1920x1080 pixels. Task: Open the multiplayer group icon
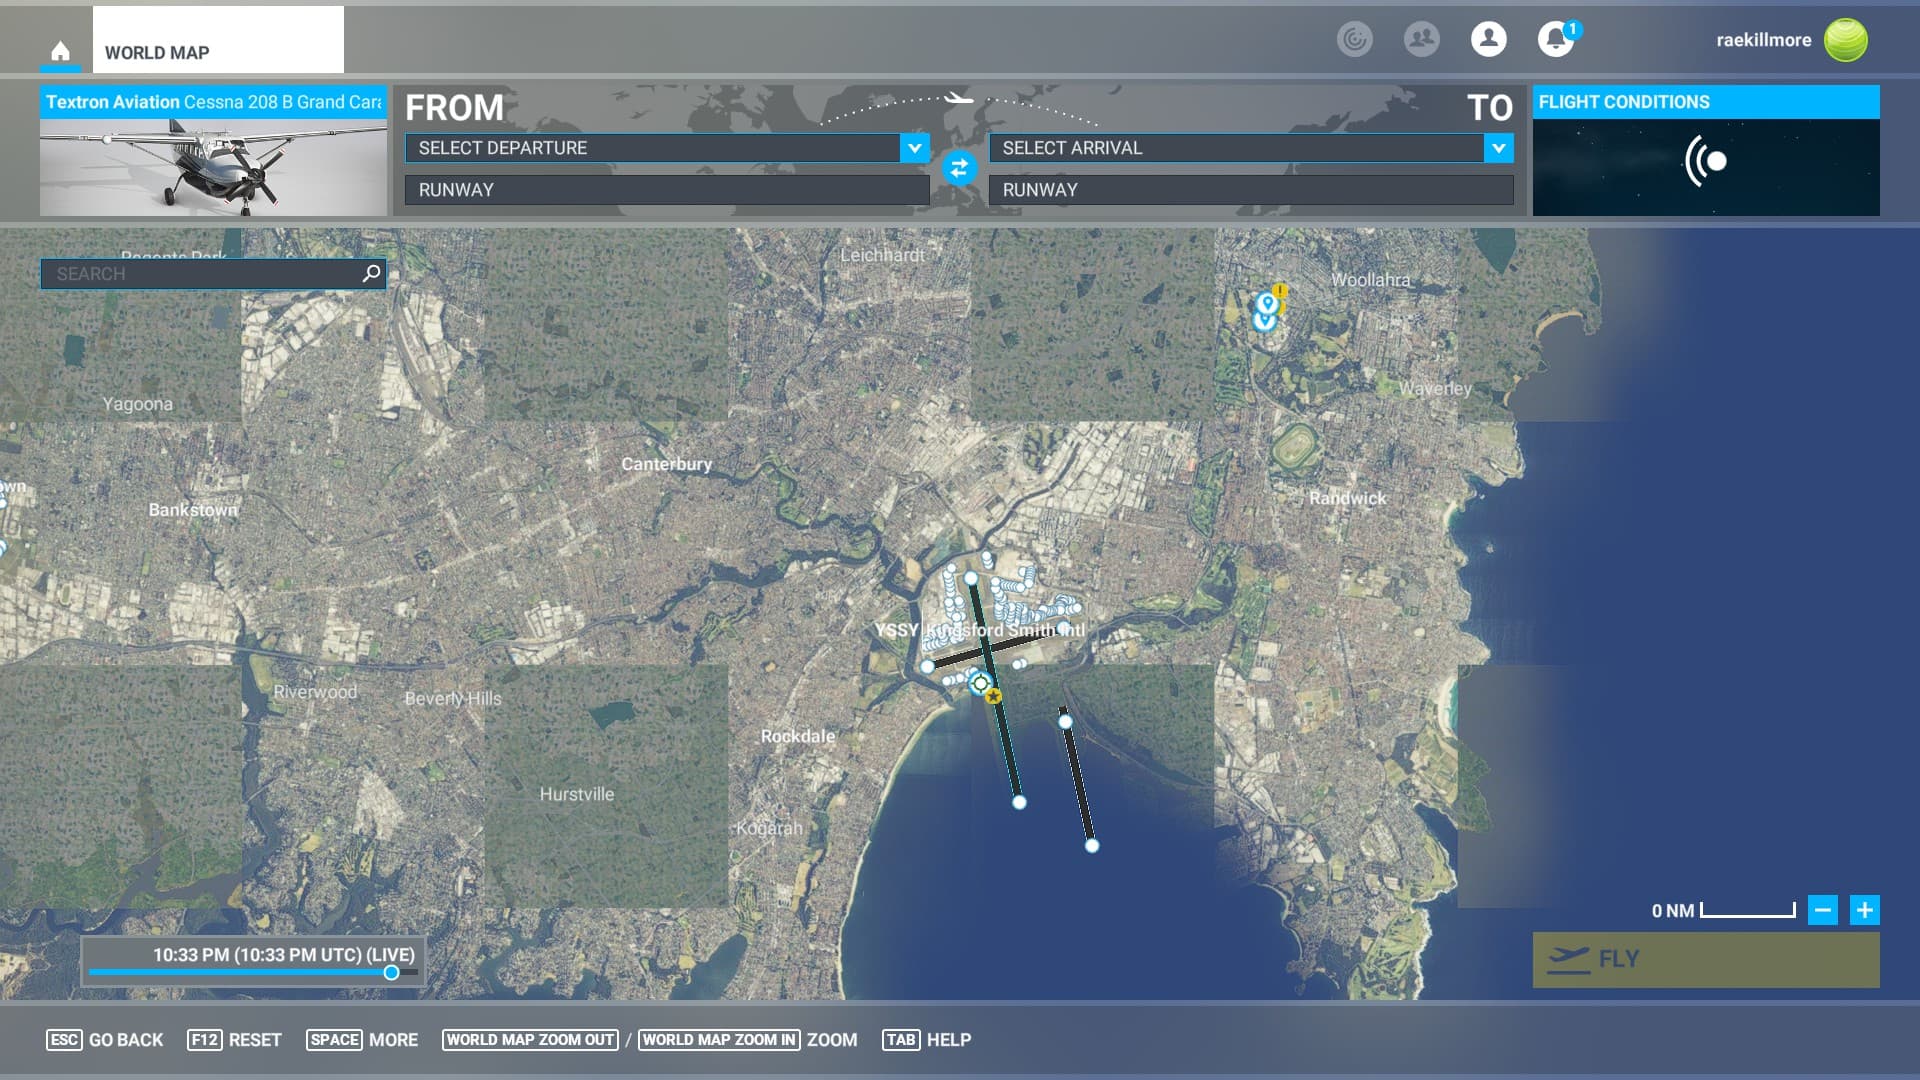[x=1421, y=39]
